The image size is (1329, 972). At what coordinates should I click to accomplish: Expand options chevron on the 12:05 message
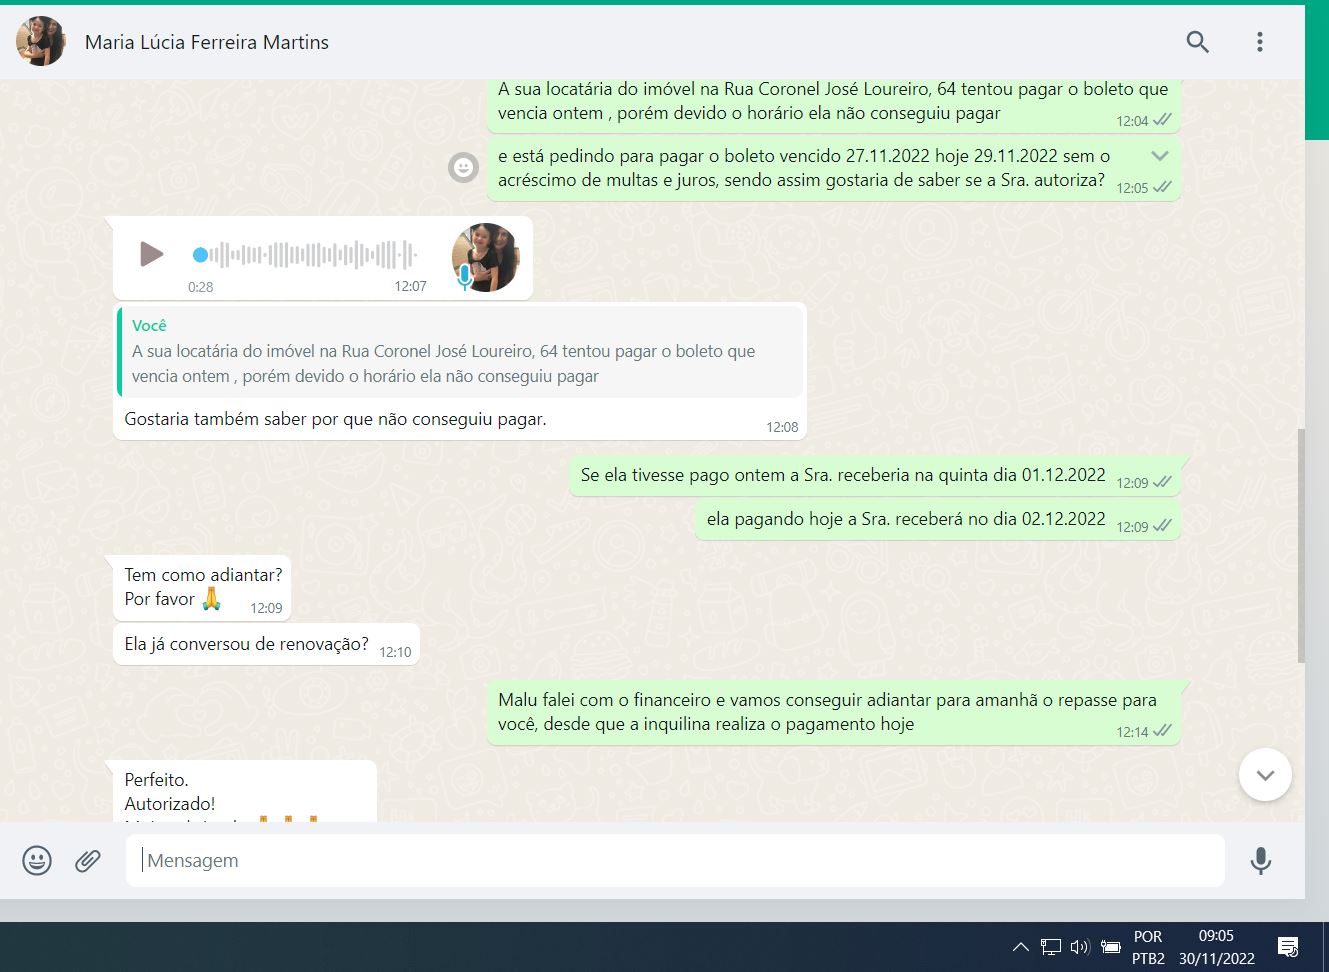[1160, 156]
